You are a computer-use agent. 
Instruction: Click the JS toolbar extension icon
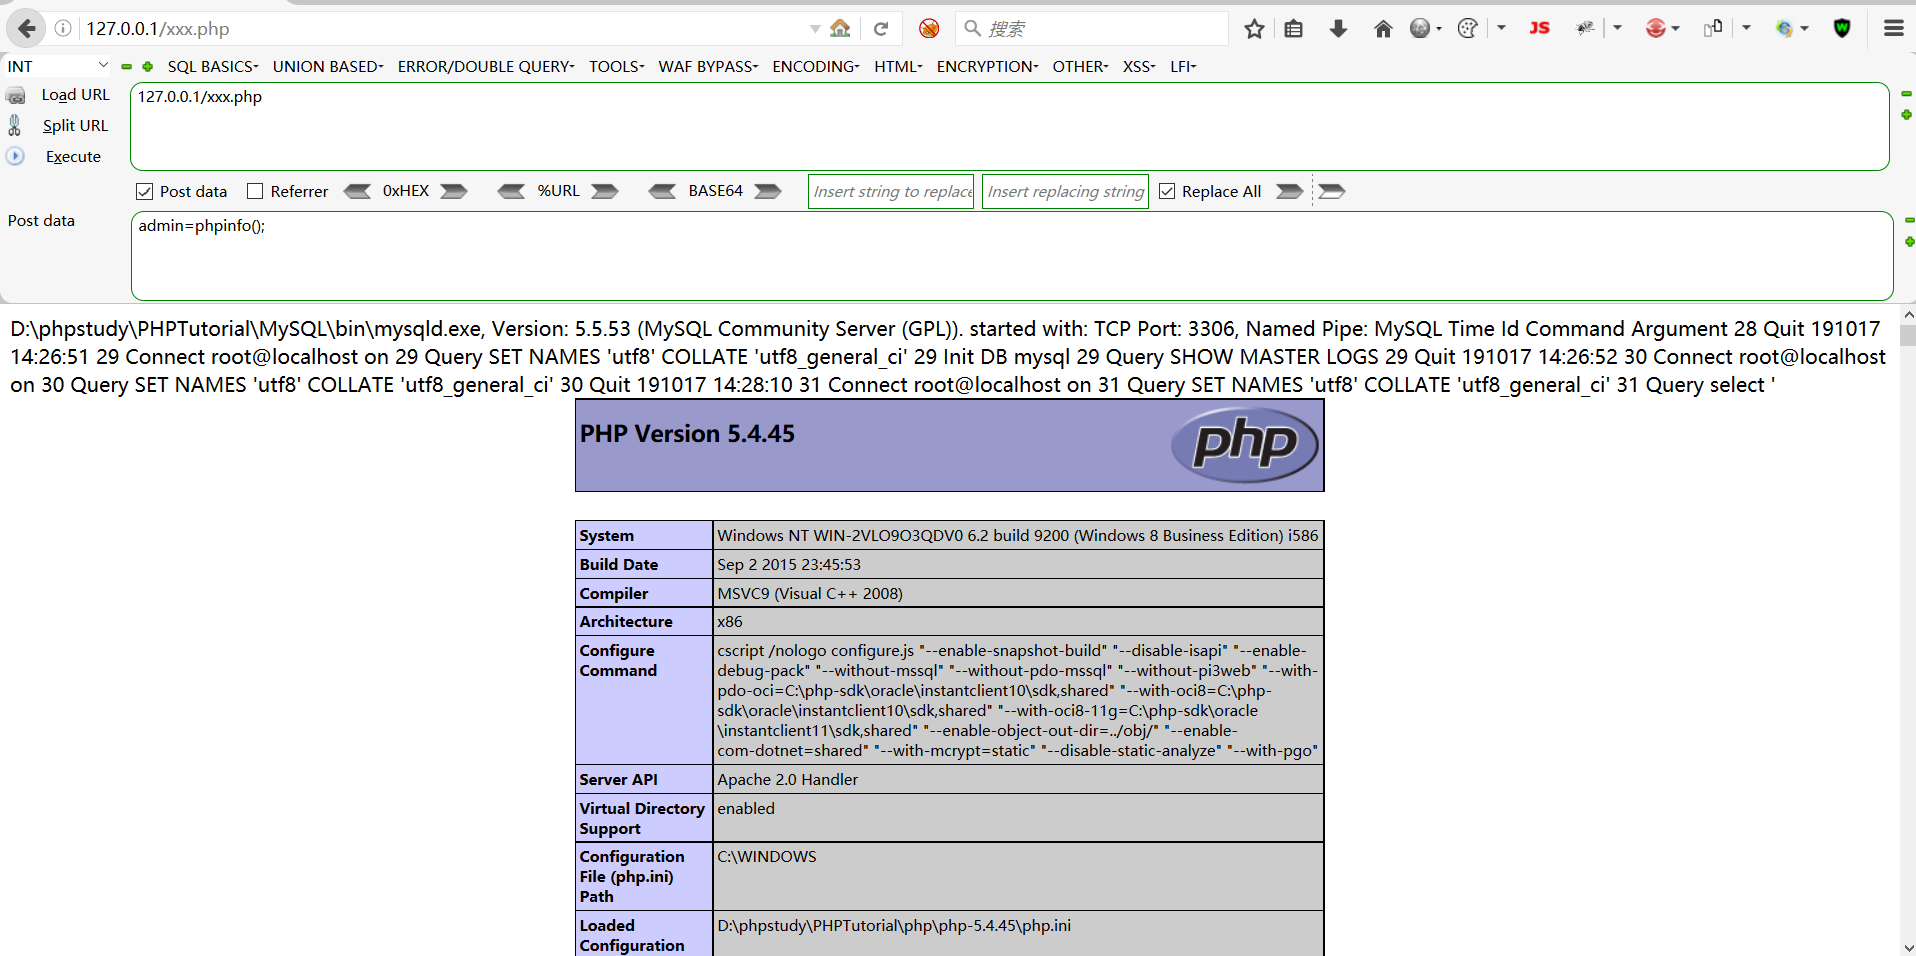click(x=1540, y=28)
